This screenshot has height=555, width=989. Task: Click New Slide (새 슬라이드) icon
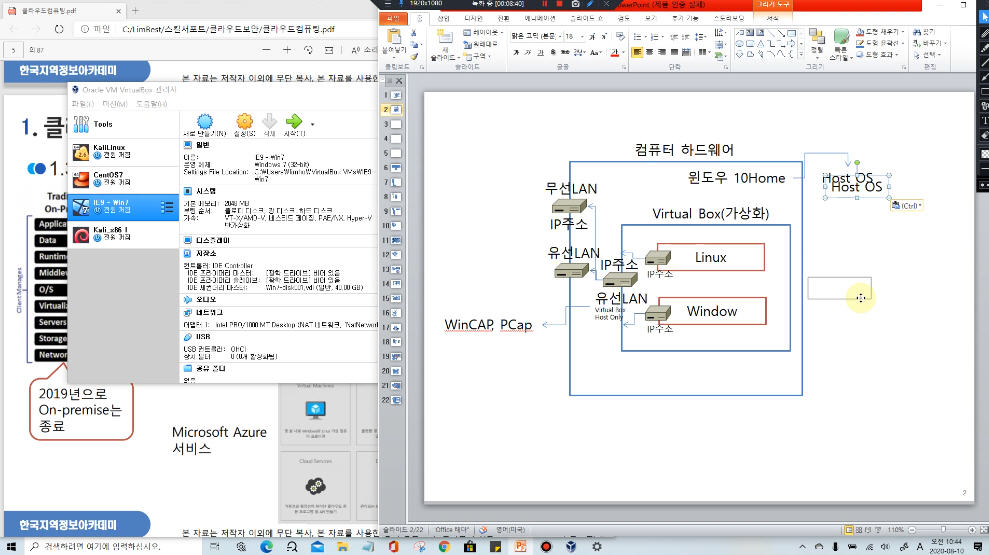[x=444, y=37]
